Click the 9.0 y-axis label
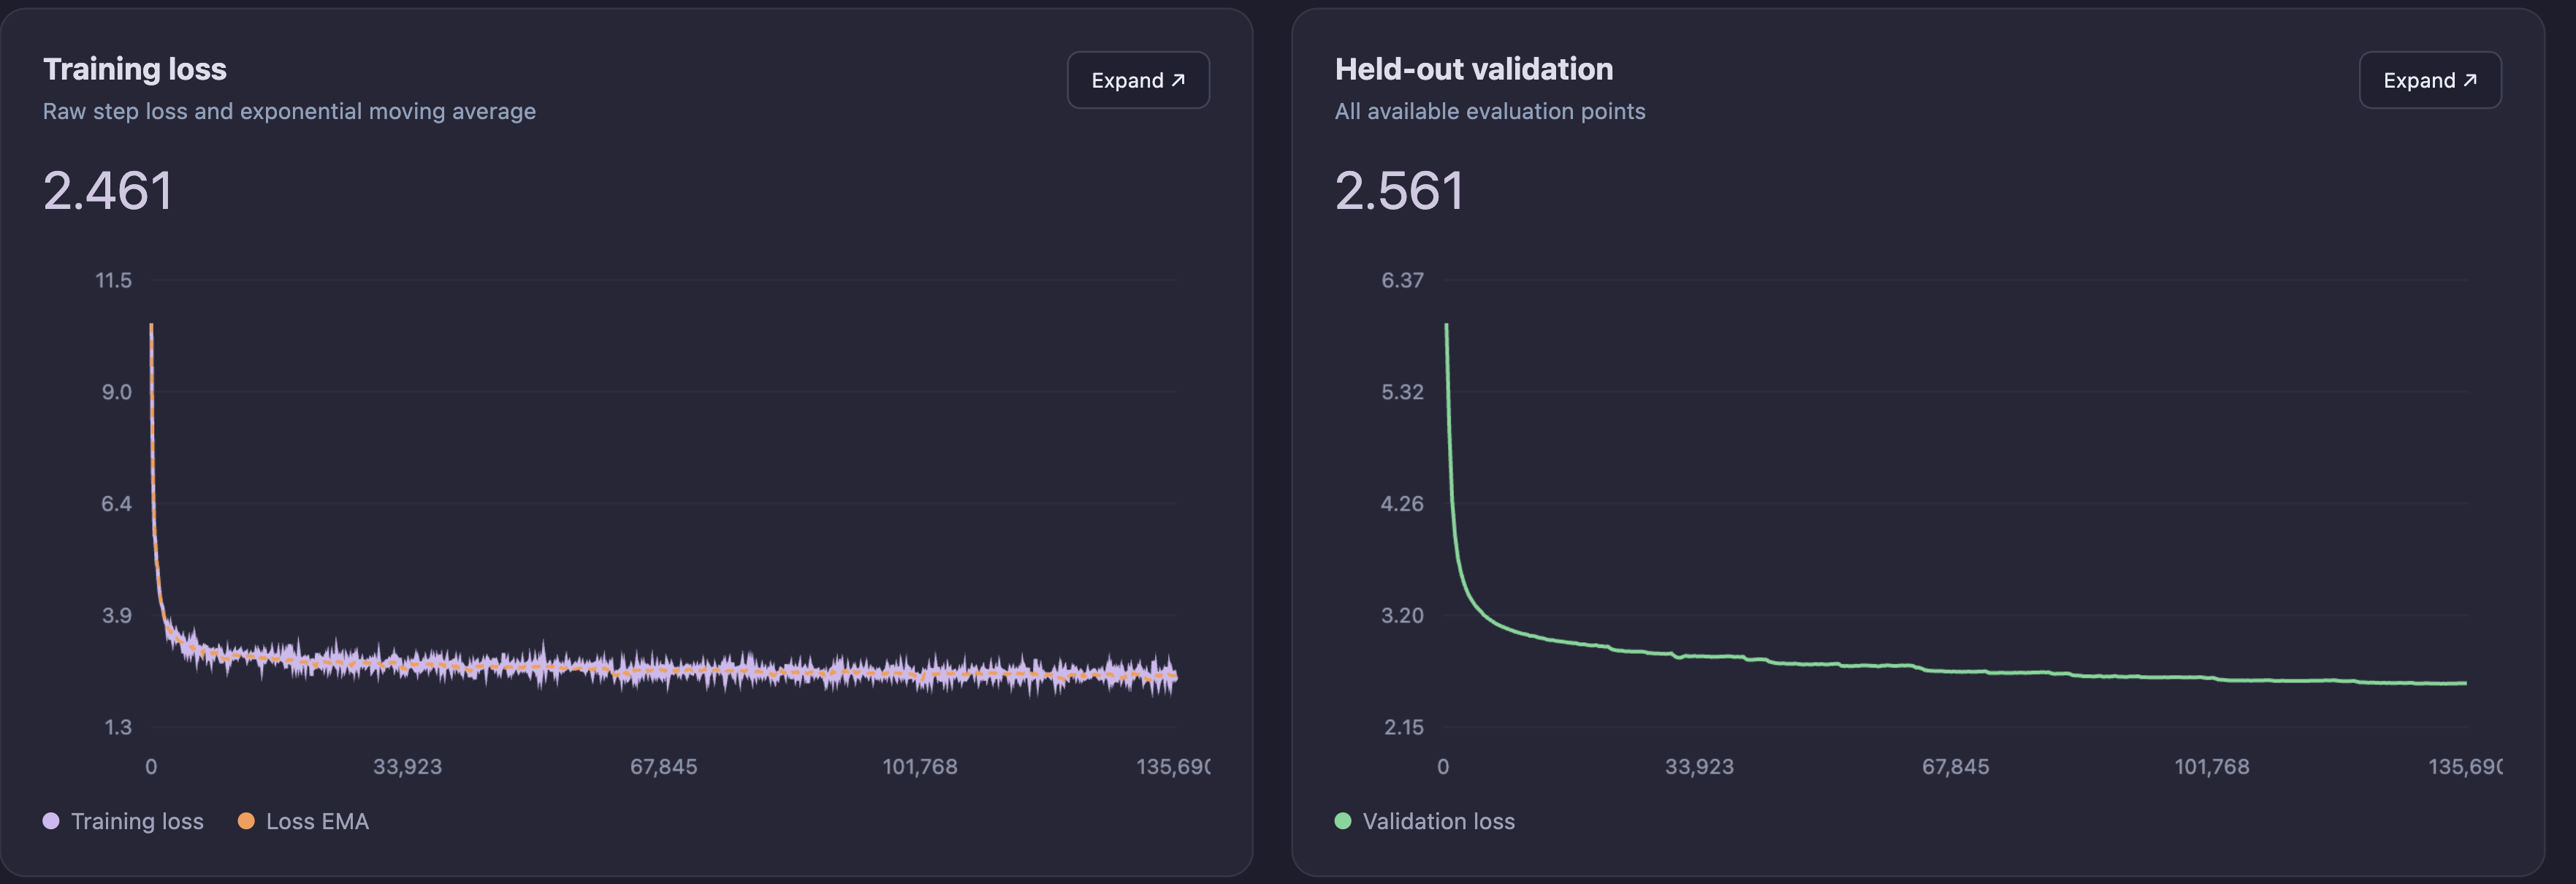The image size is (2576, 884). tap(116, 392)
